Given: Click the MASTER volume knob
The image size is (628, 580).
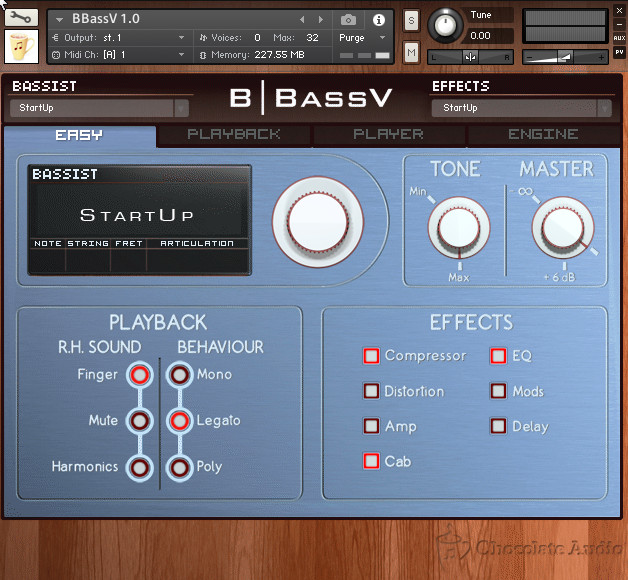Looking at the screenshot, I should (563, 228).
